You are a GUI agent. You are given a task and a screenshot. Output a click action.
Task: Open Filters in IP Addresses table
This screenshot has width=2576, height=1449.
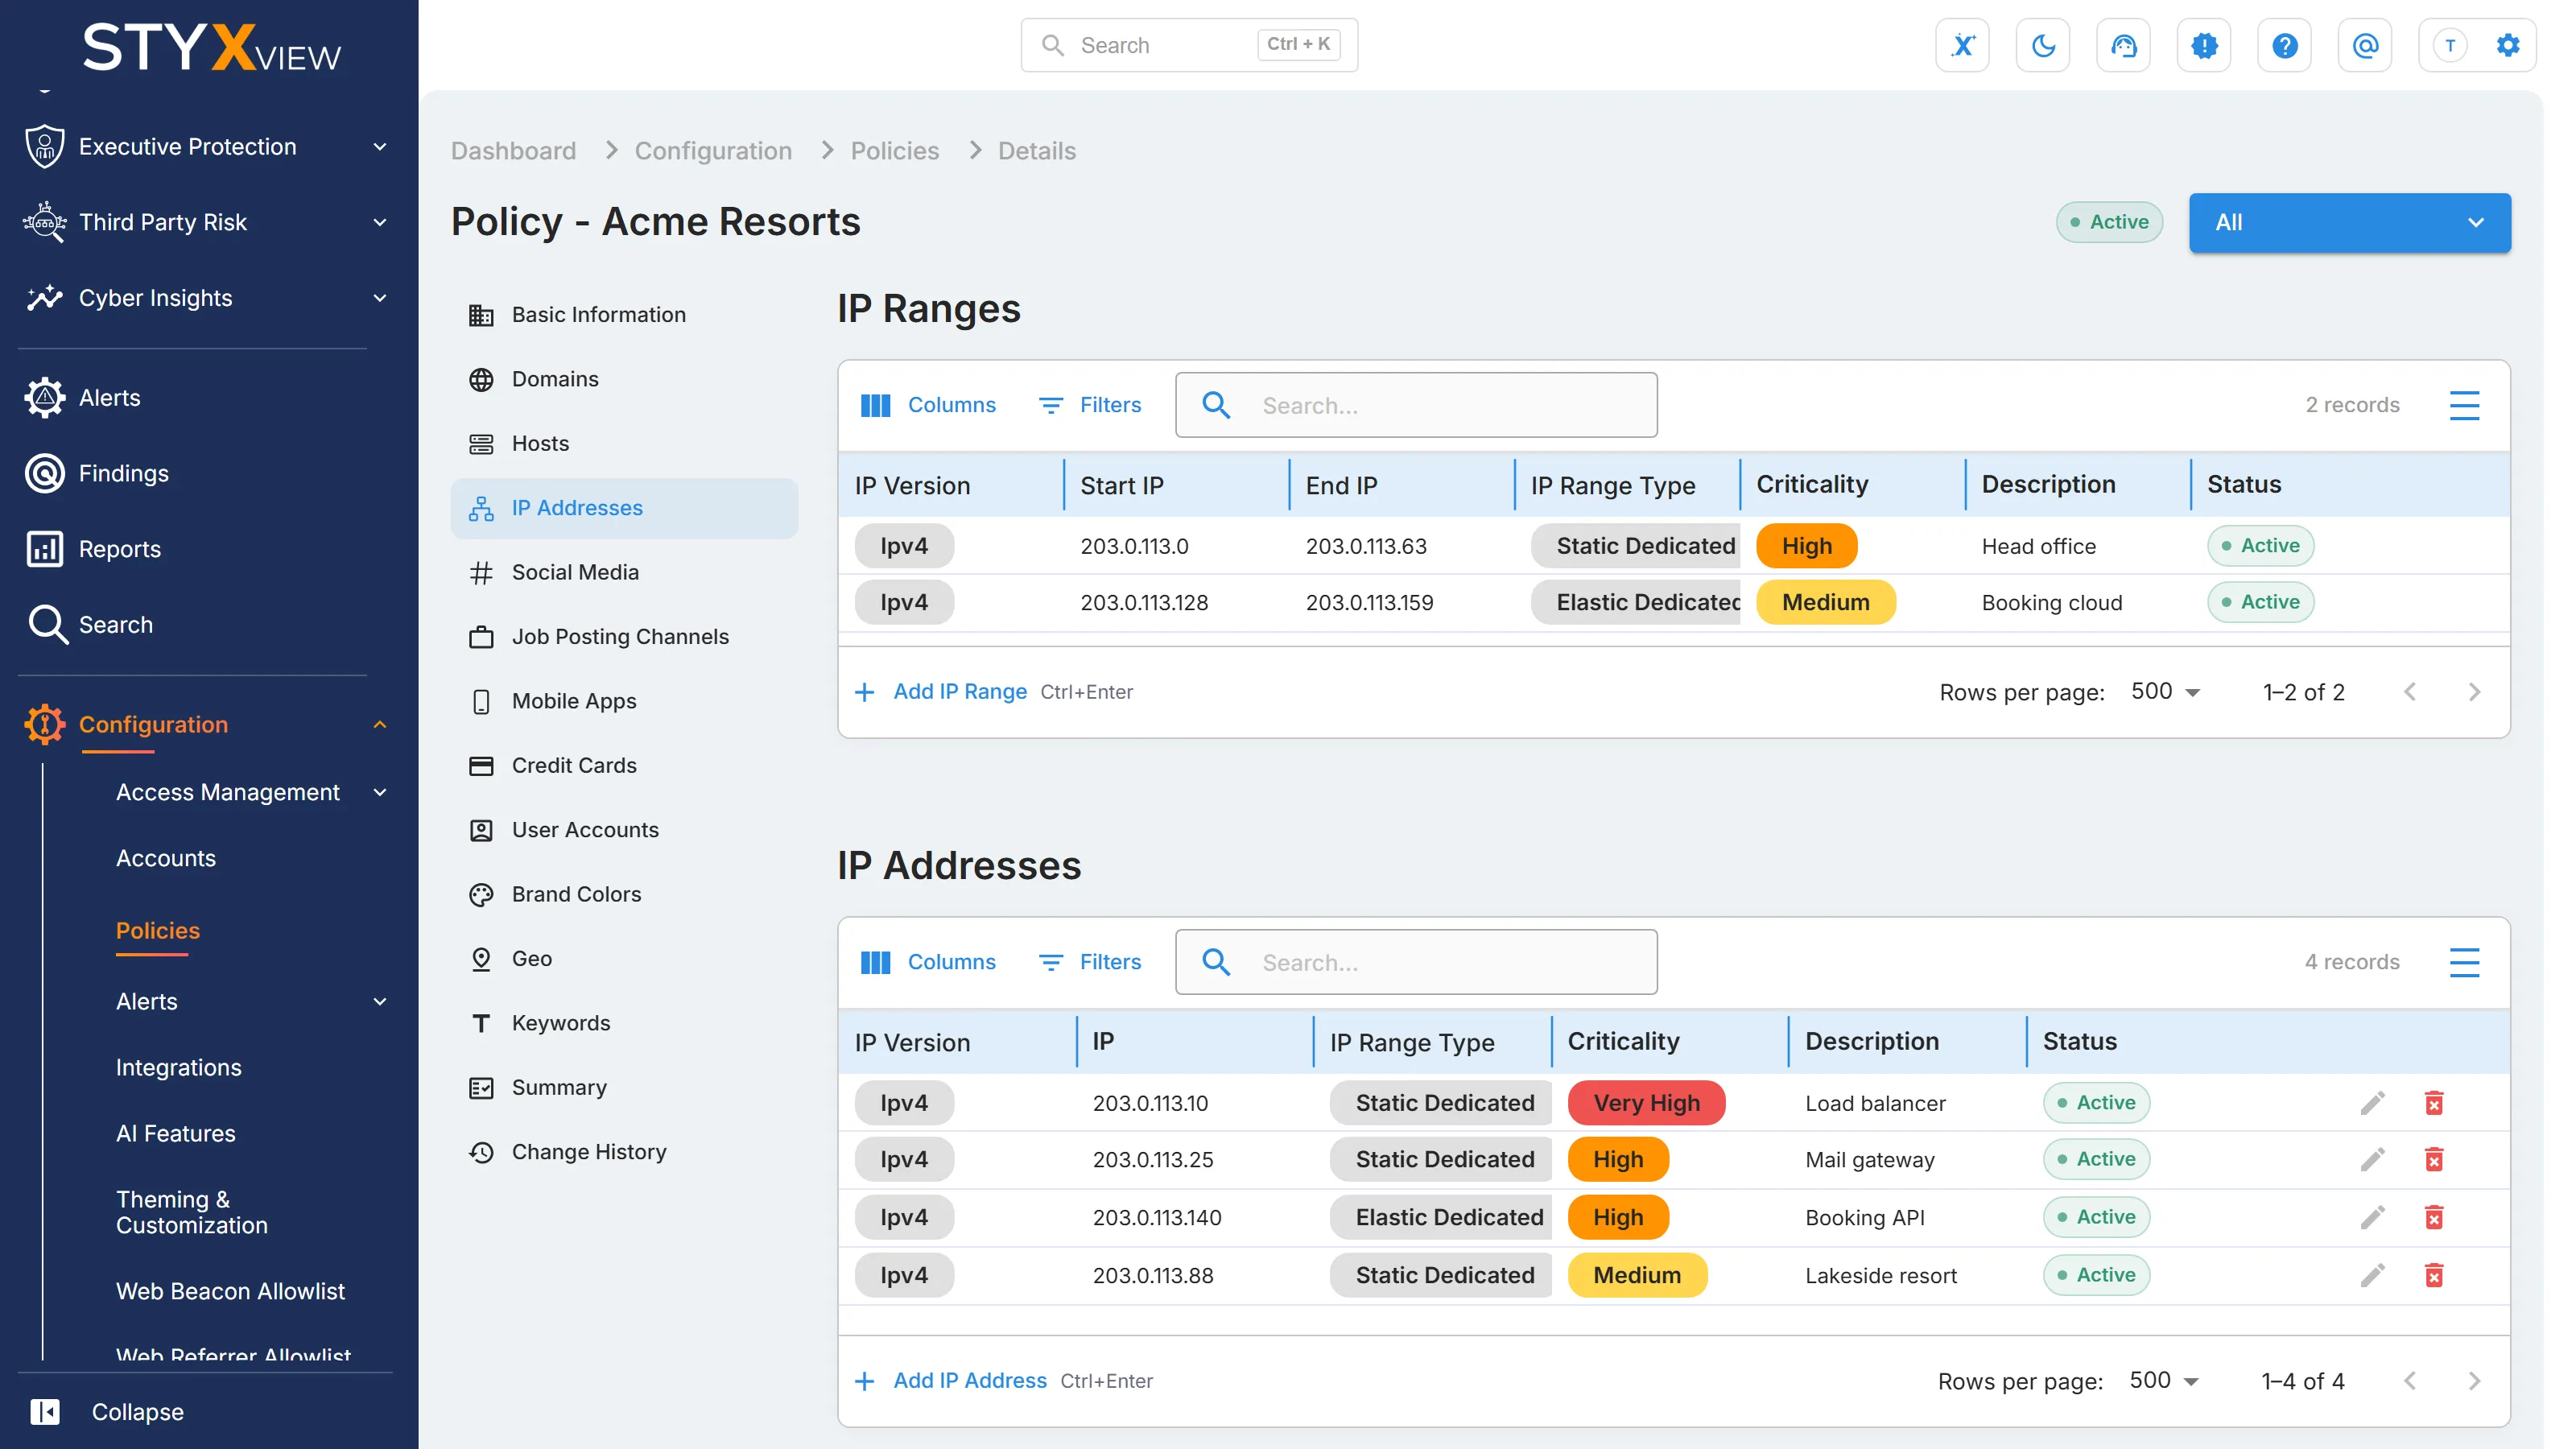(x=1090, y=962)
